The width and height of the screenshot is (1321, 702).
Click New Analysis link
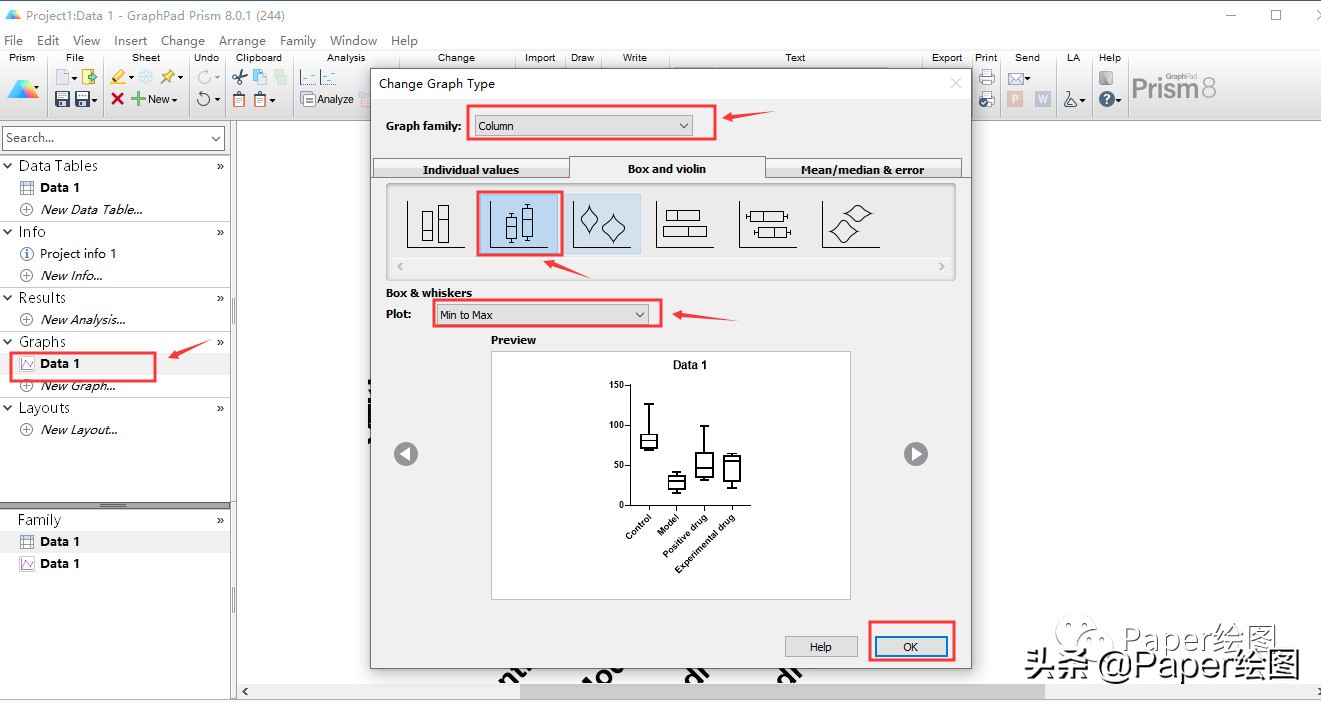pyautogui.click(x=83, y=320)
